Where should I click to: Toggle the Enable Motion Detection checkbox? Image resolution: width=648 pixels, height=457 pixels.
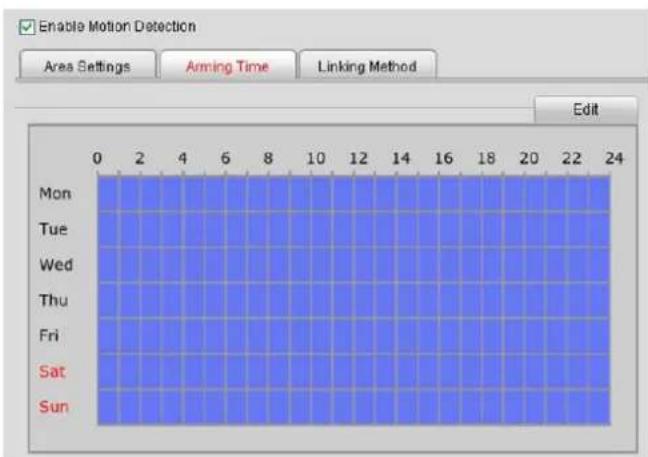pos(27,27)
